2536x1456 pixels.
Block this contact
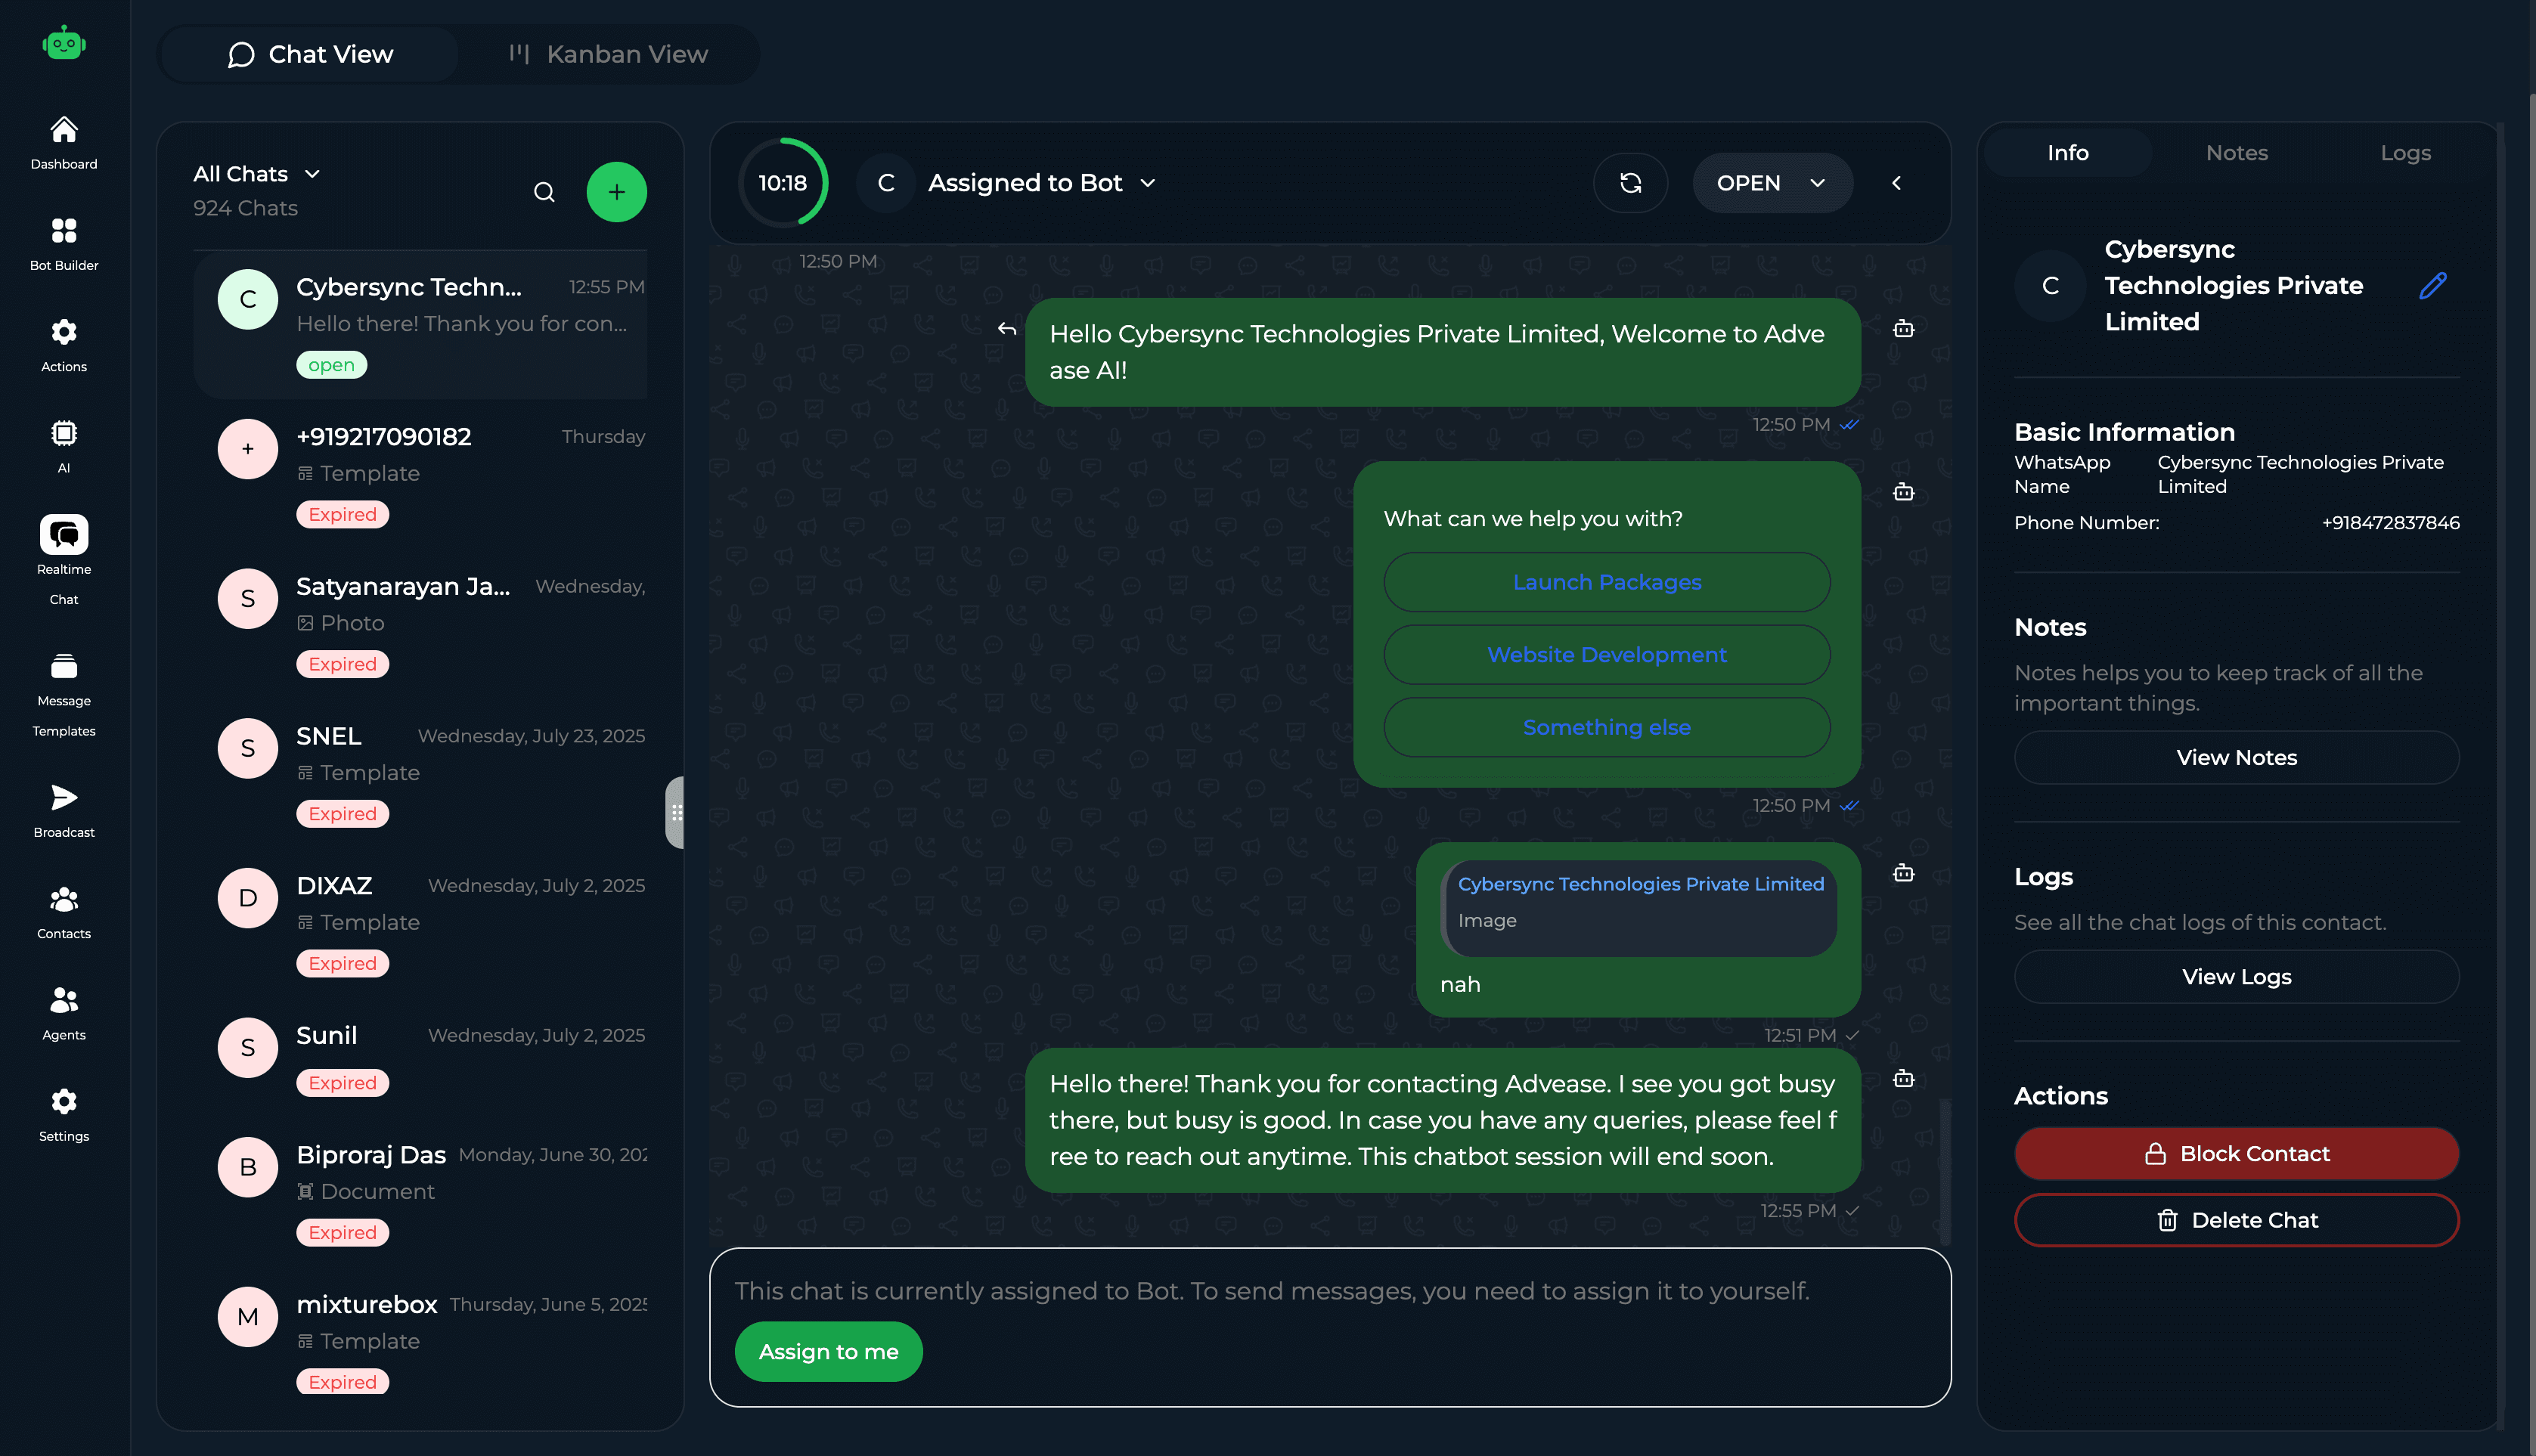[x=2236, y=1153]
